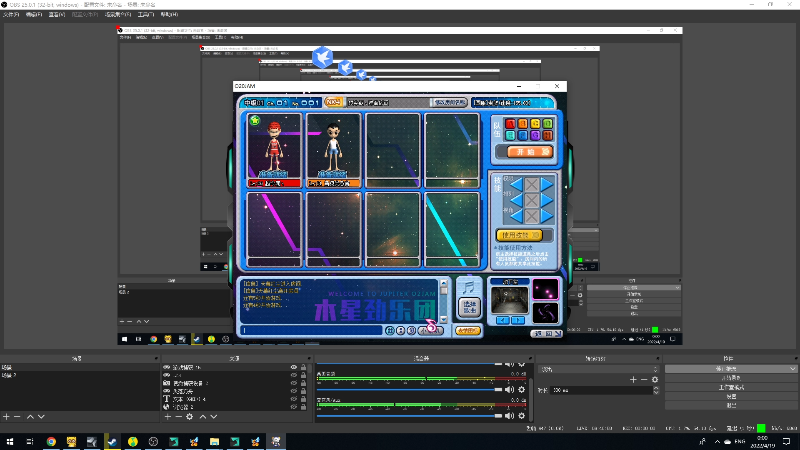
Task: Toggle visibility of video capture device source
Action: [293, 383]
